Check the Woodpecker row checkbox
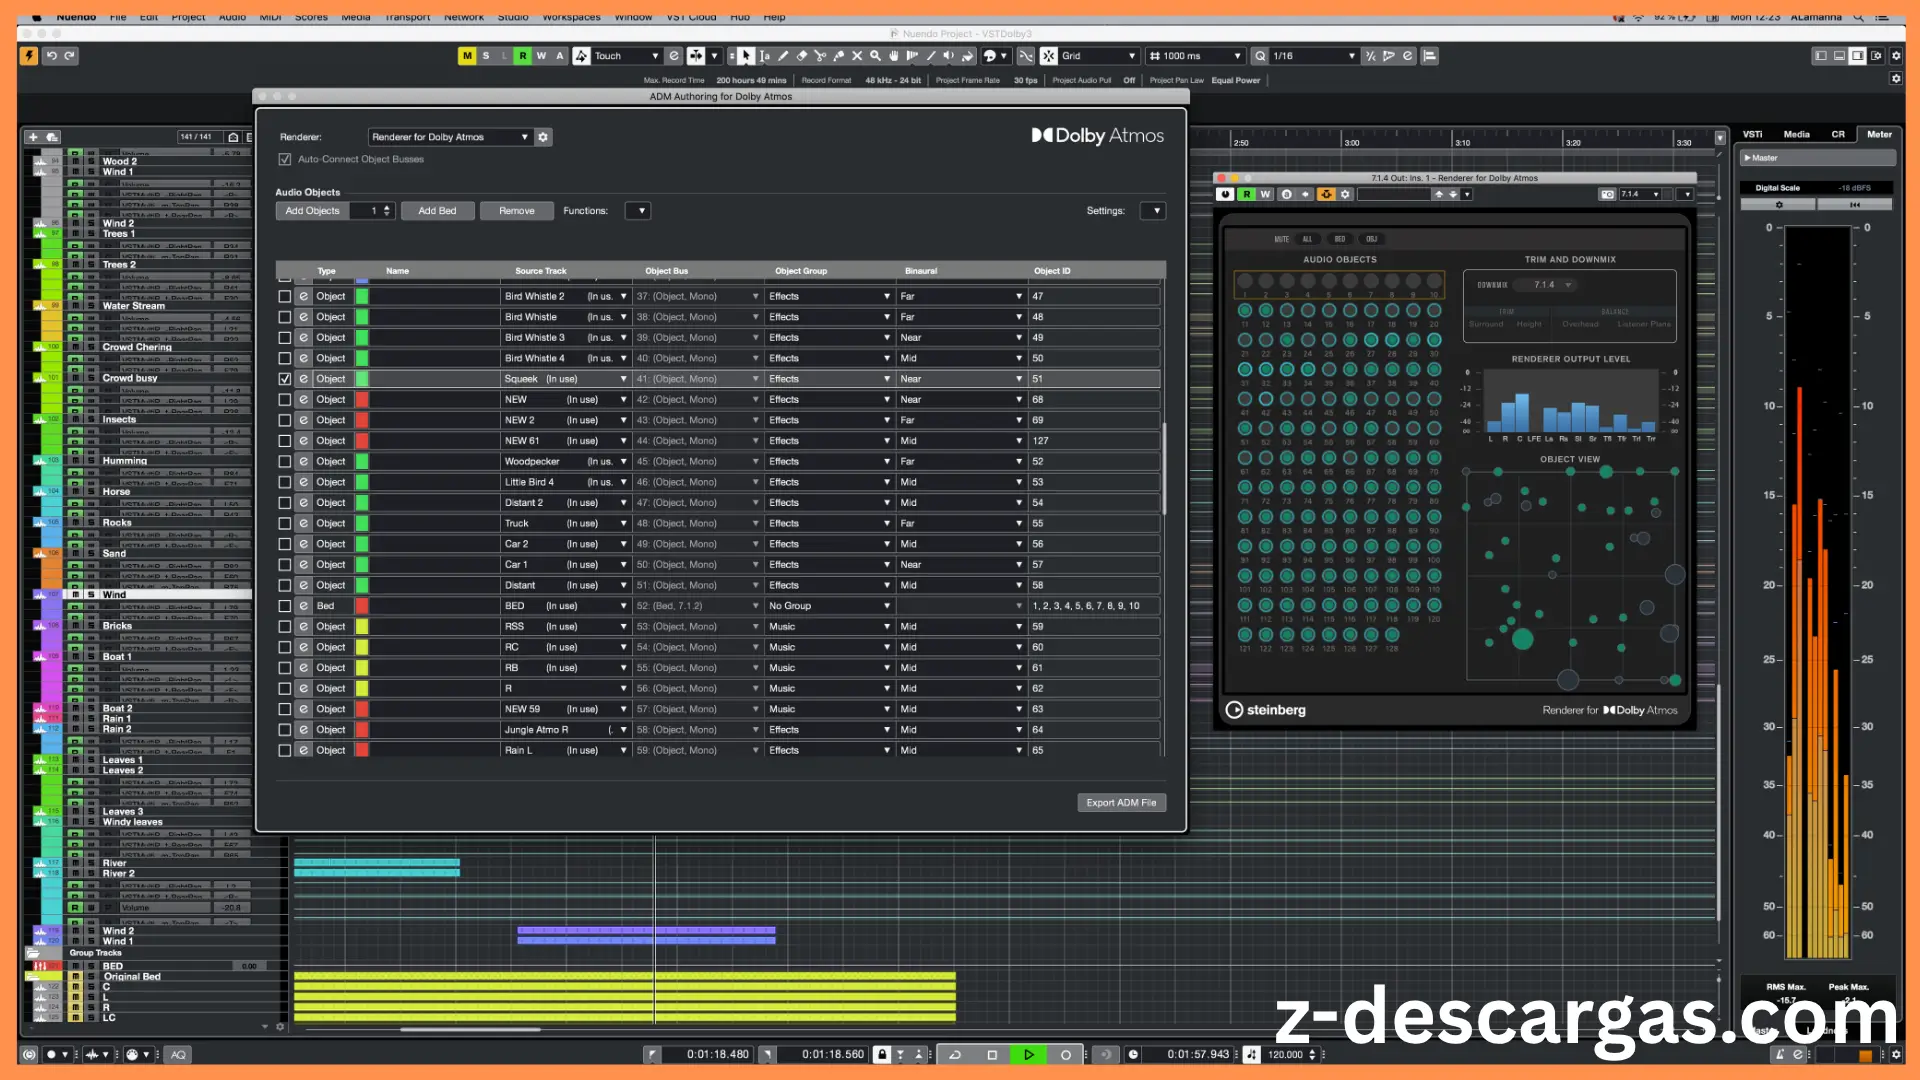This screenshot has width=1920, height=1080. 285,461
